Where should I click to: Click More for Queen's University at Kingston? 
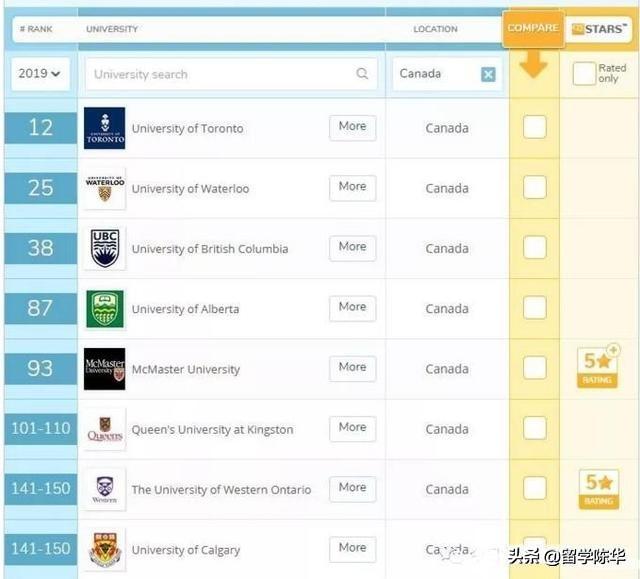pos(353,429)
